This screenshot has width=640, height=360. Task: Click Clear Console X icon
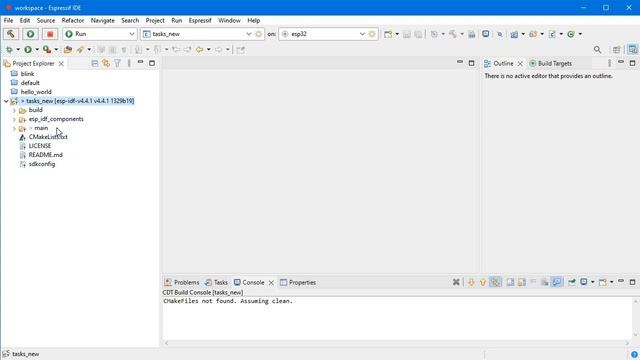[x=456, y=282]
